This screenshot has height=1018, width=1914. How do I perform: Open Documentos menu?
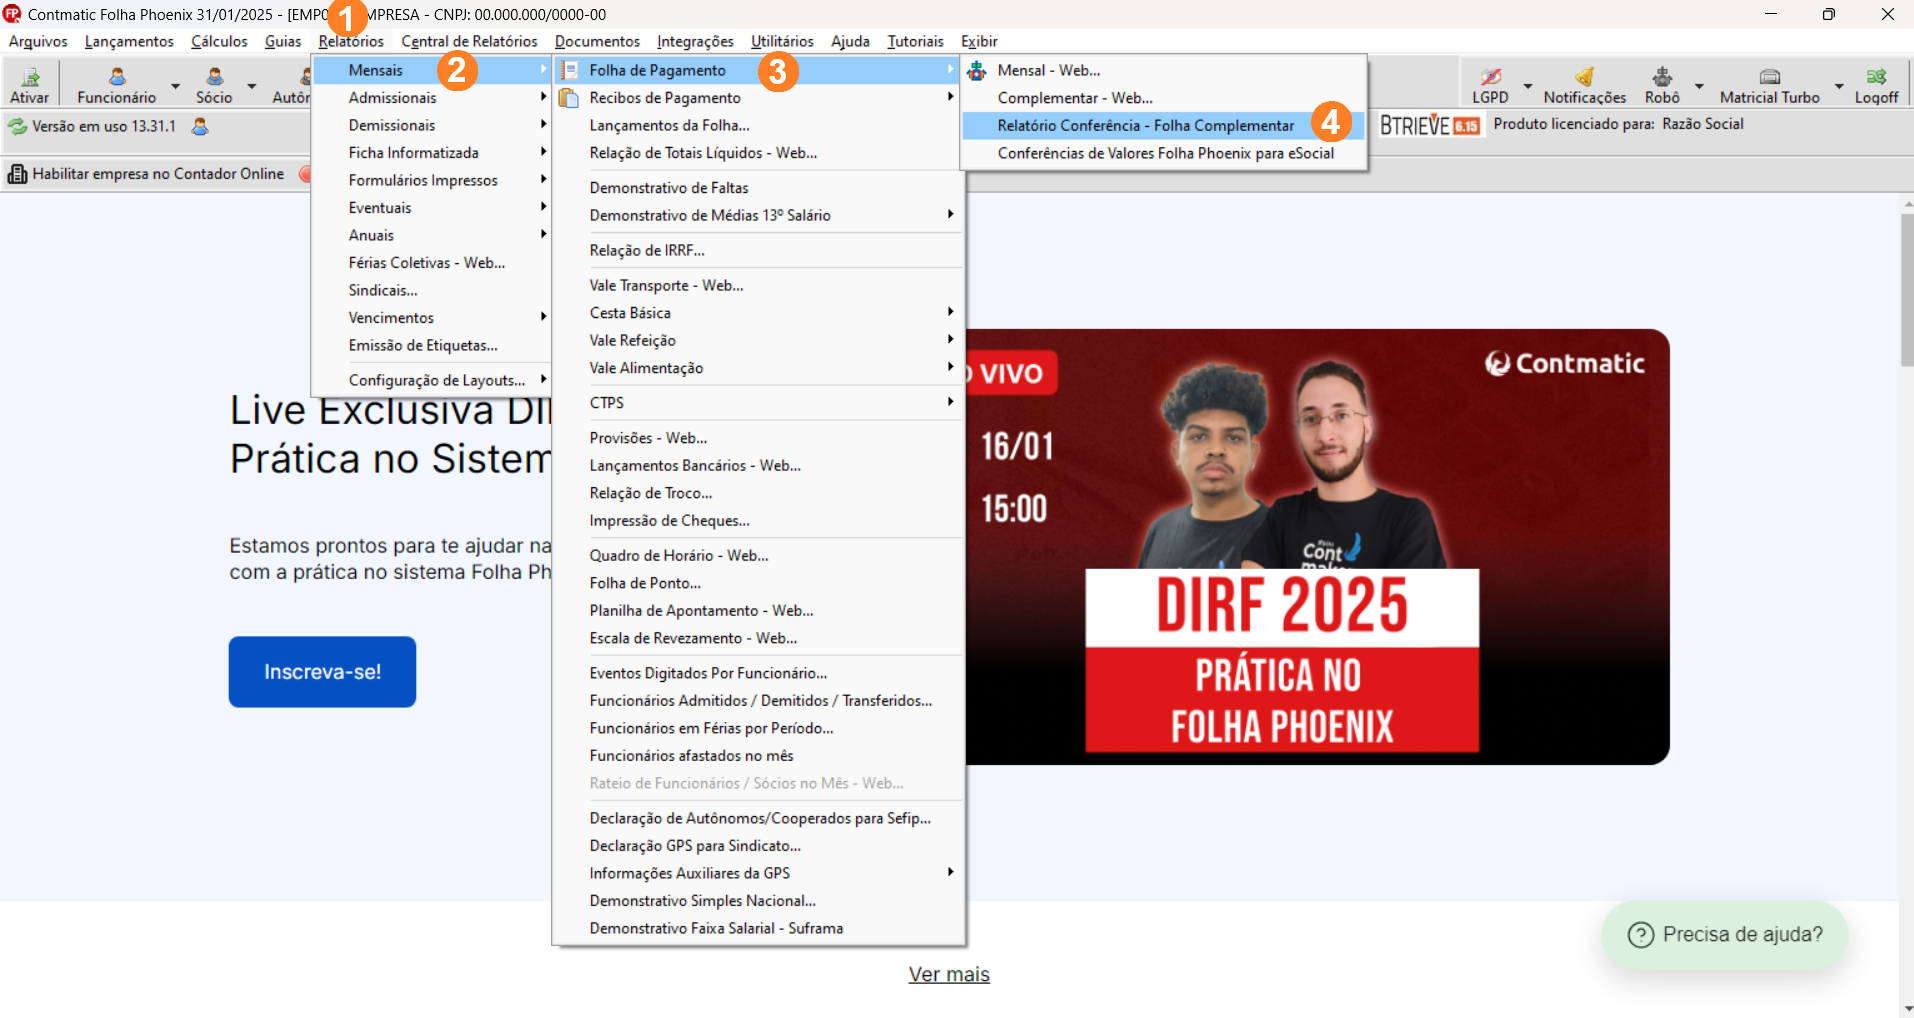pos(597,41)
